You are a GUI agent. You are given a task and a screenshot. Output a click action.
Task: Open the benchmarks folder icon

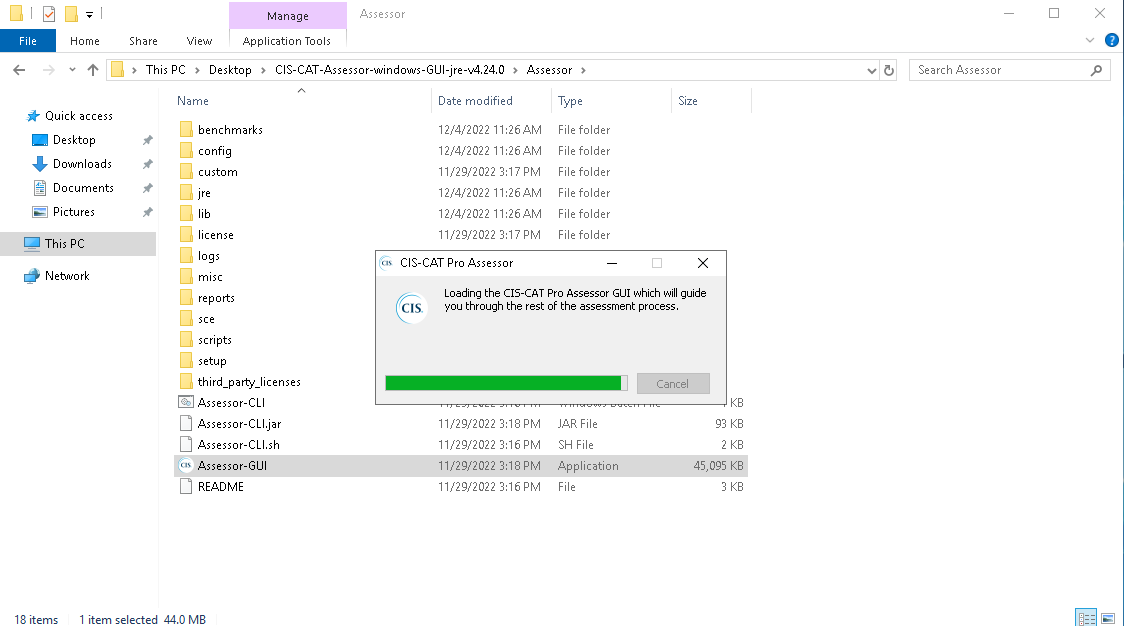(x=186, y=129)
